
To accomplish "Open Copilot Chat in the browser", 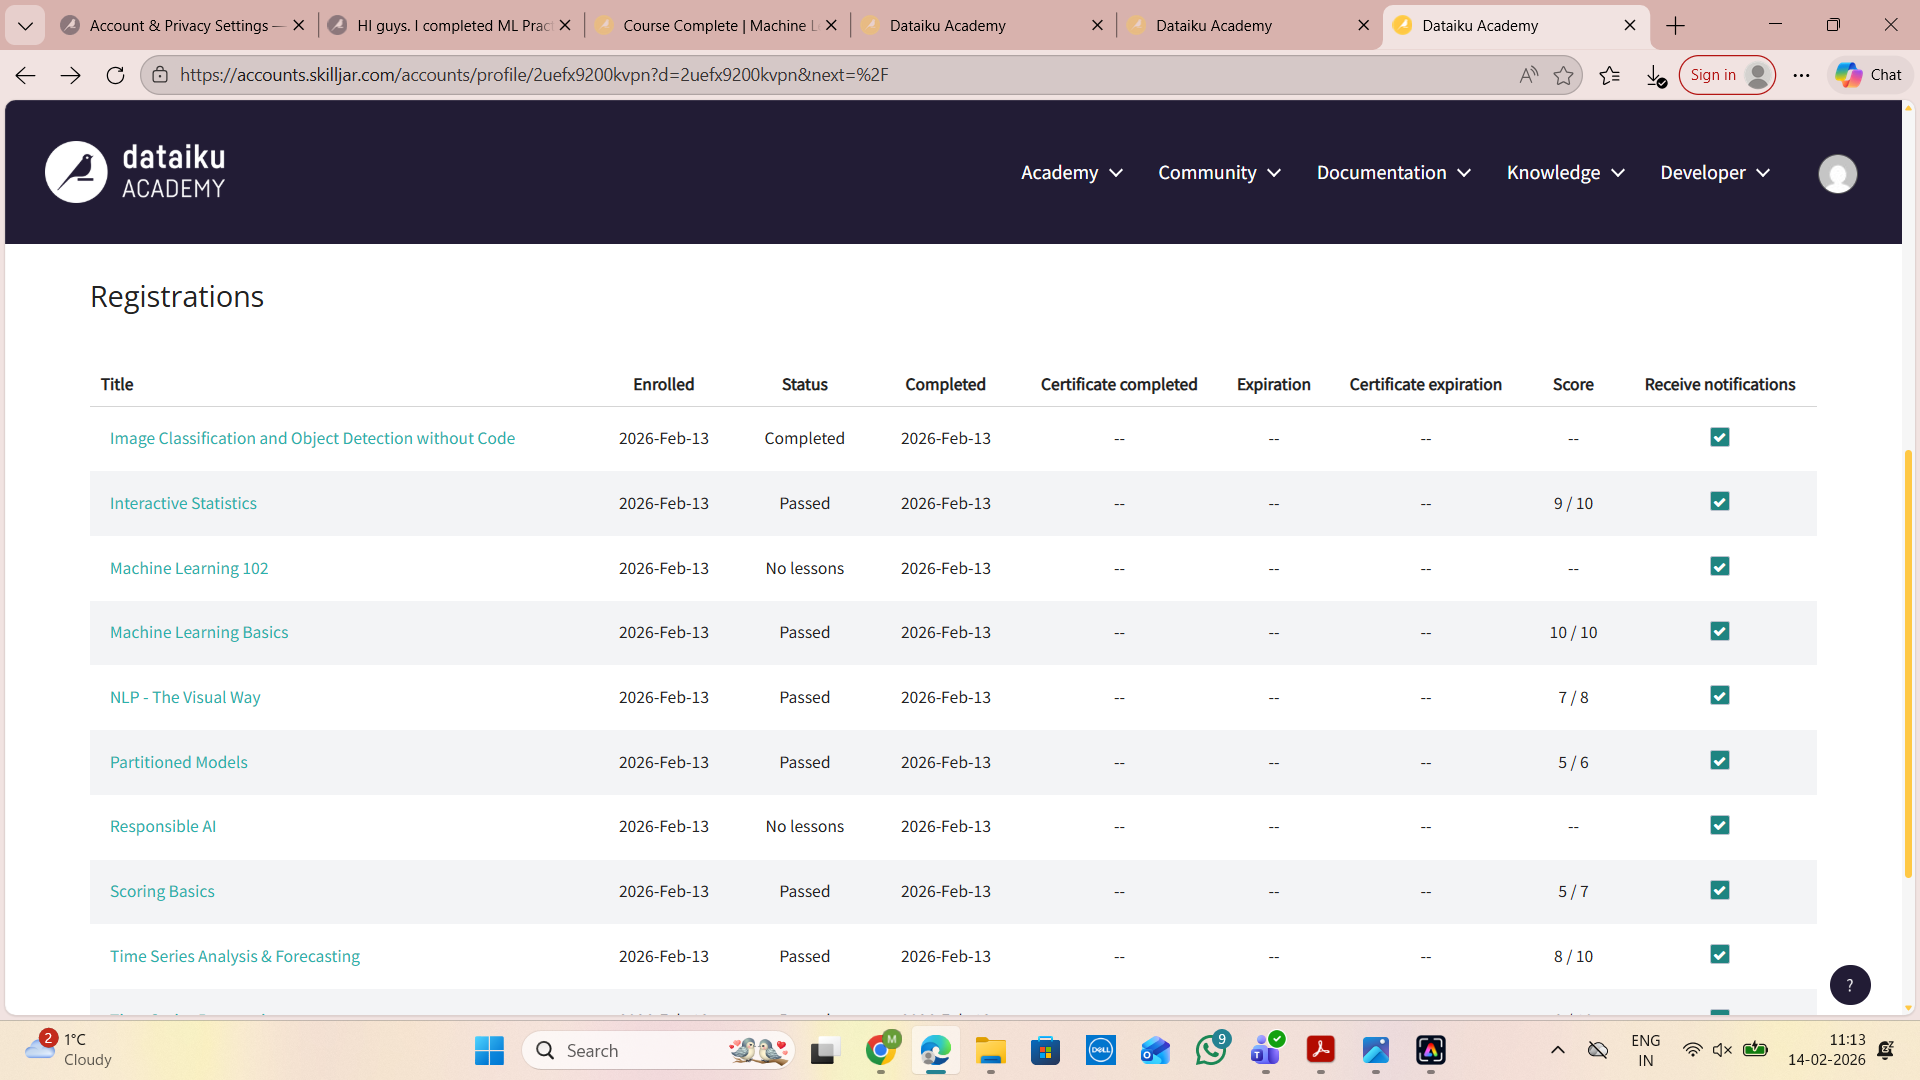I will tap(1868, 74).
